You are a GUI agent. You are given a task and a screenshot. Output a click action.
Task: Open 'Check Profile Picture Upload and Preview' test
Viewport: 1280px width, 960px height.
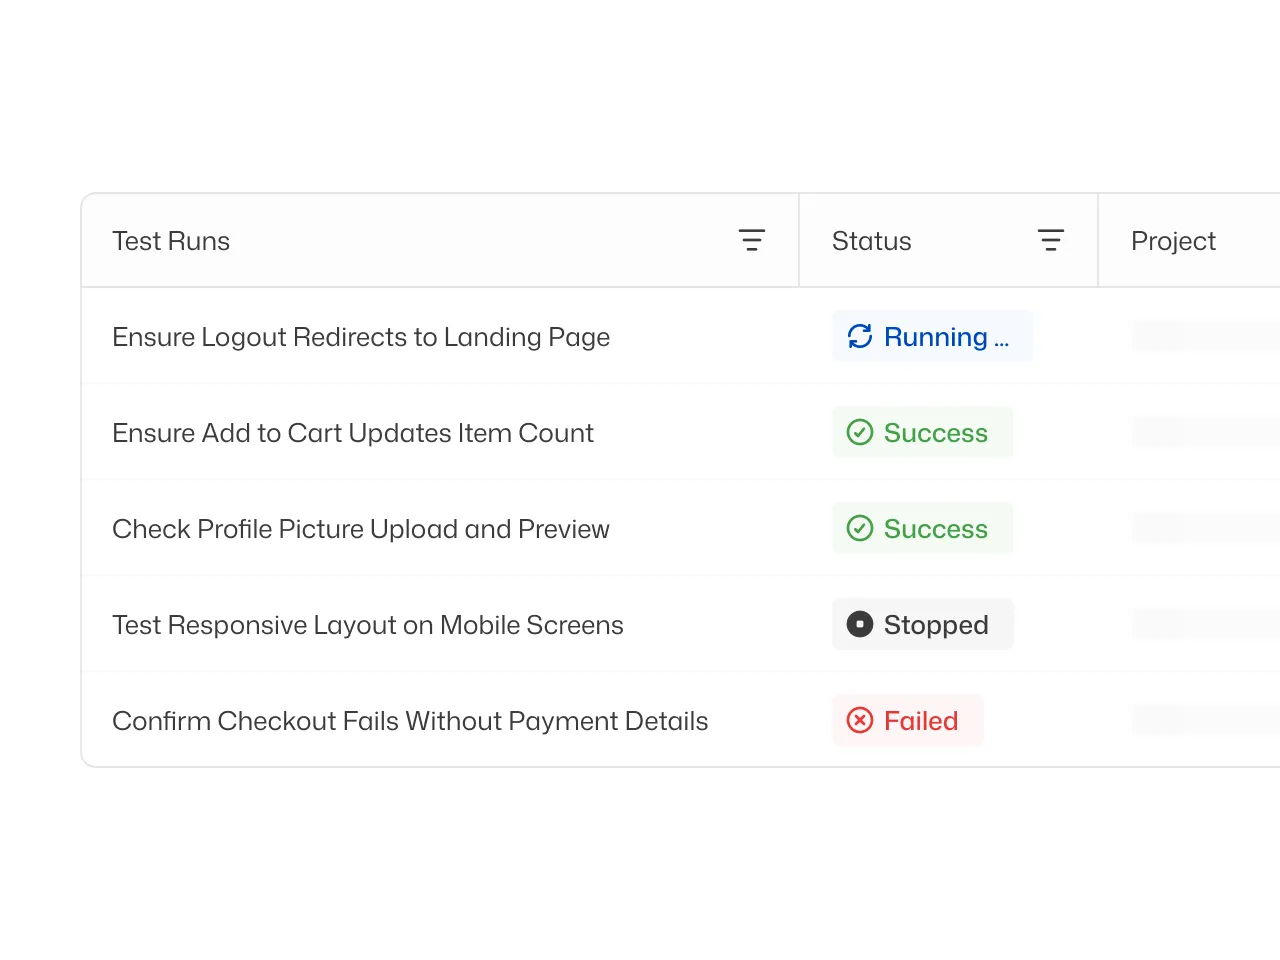click(361, 529)
